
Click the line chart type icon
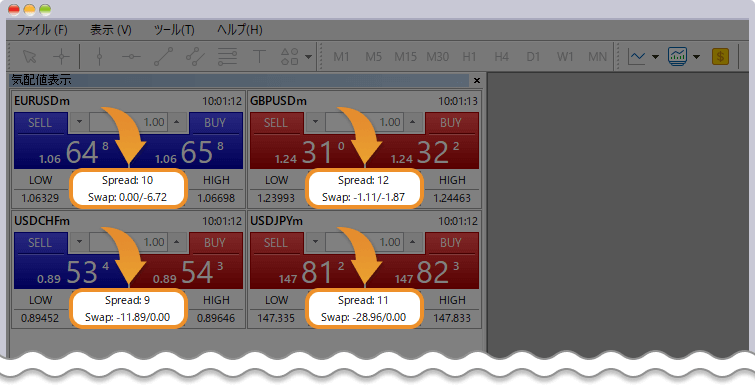(x=637, y=57)
